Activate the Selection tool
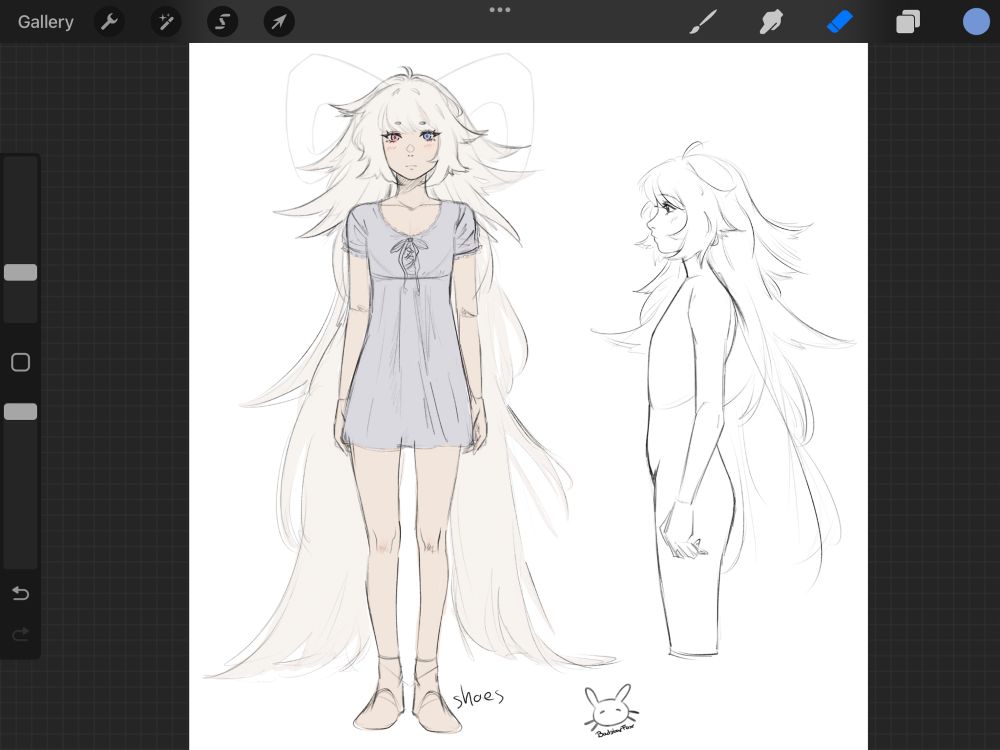Screen dimensions: 1000x750 (223, 22)
